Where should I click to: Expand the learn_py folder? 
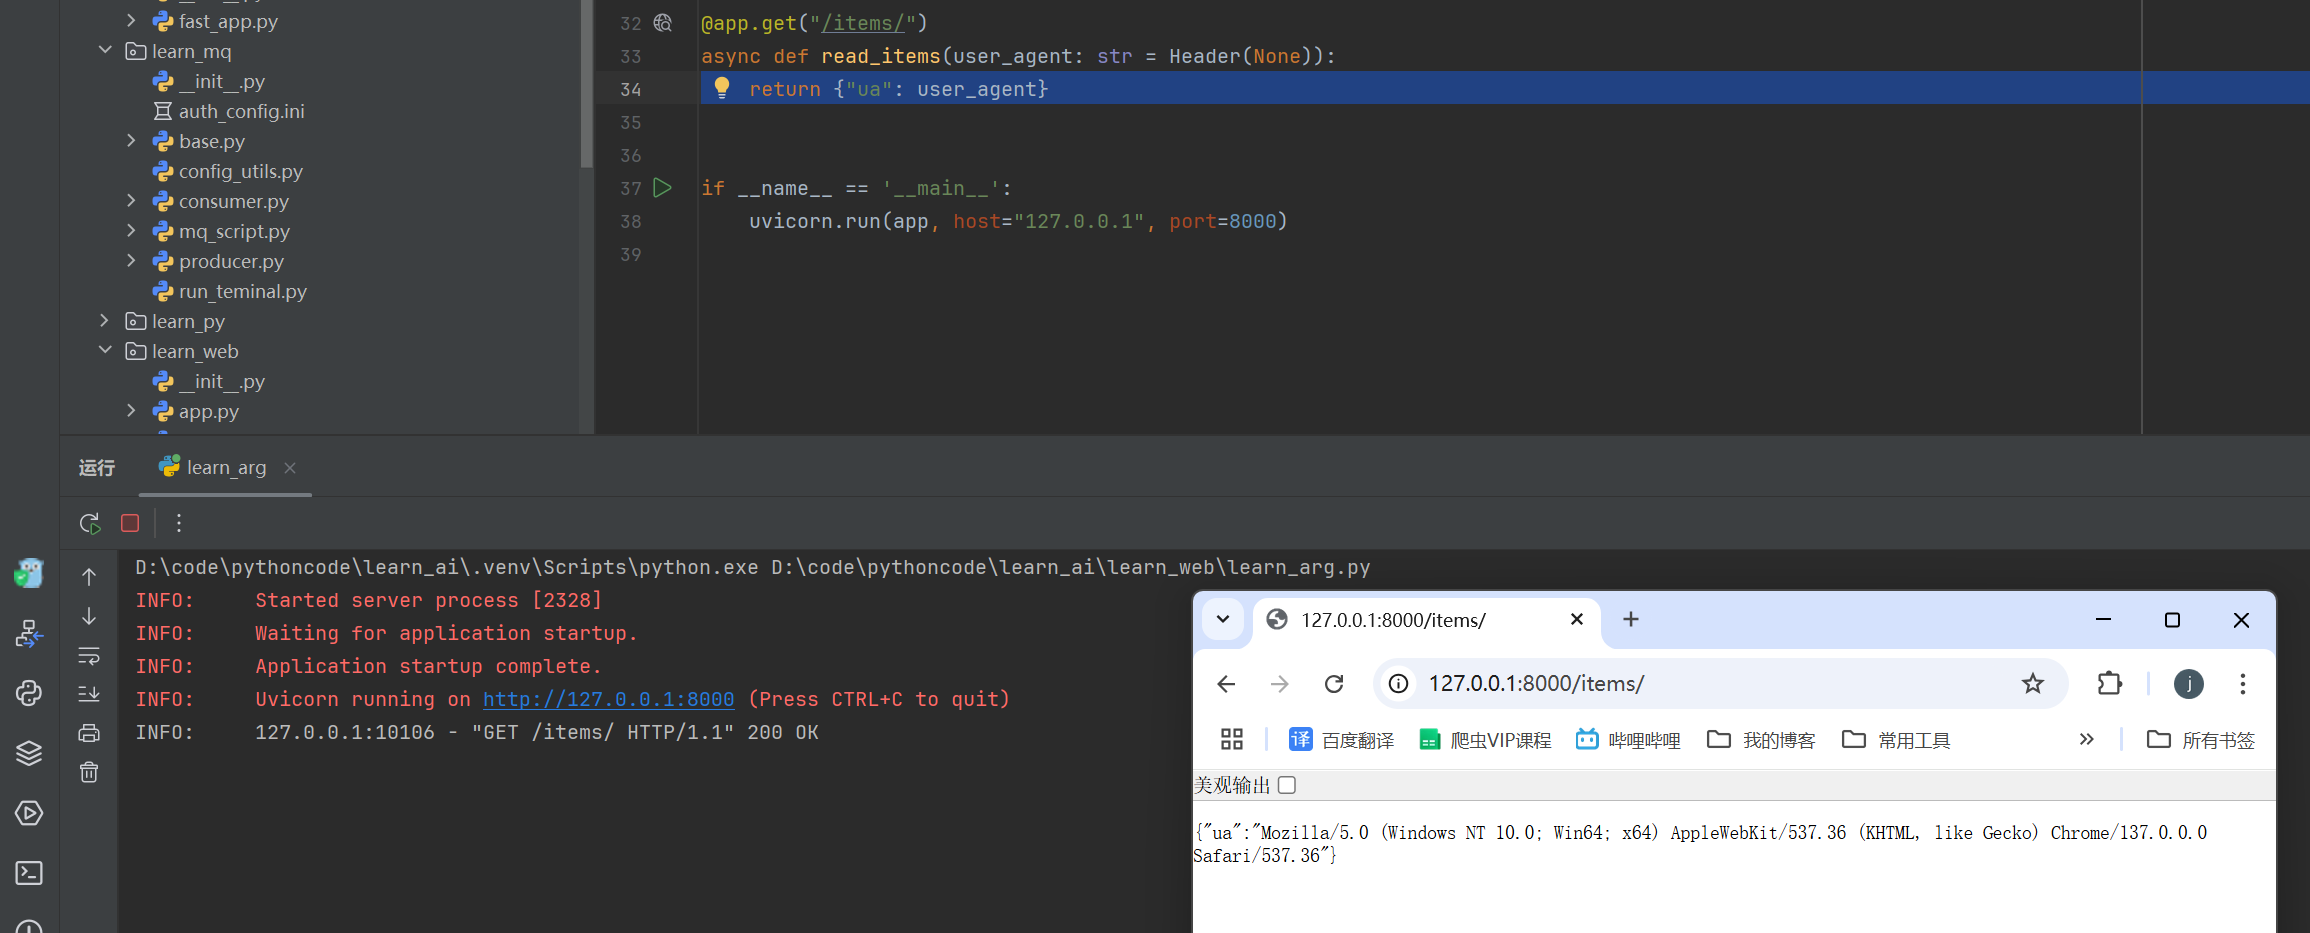[x=105, y=321]
